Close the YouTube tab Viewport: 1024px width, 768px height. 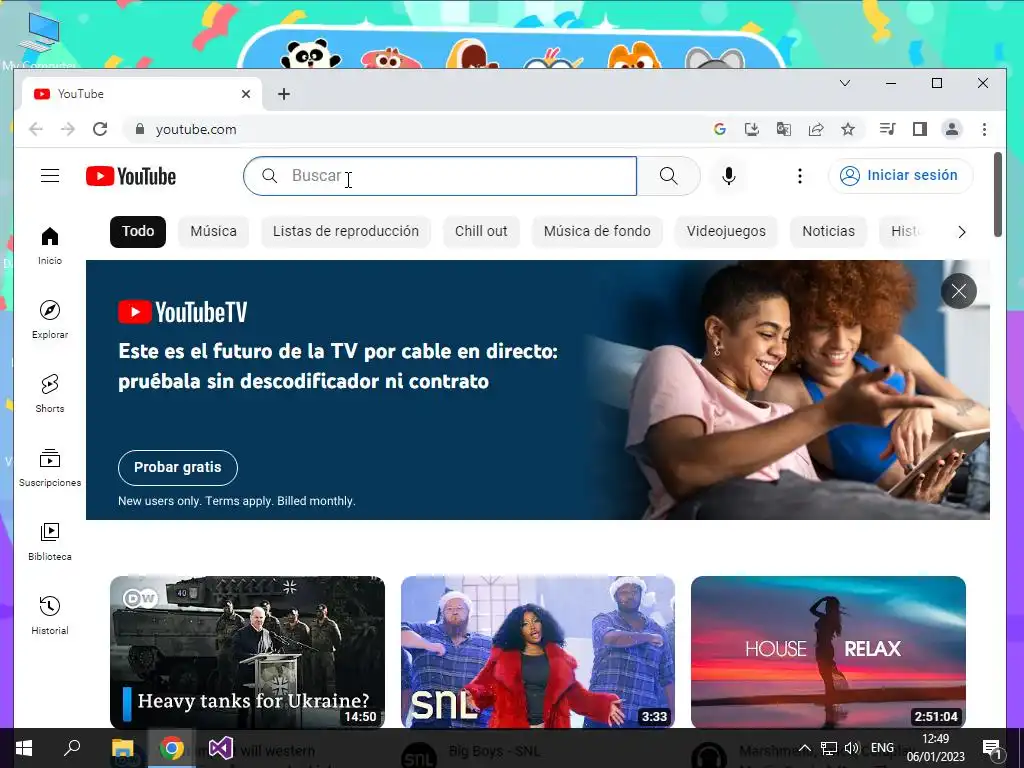(246, 94)
